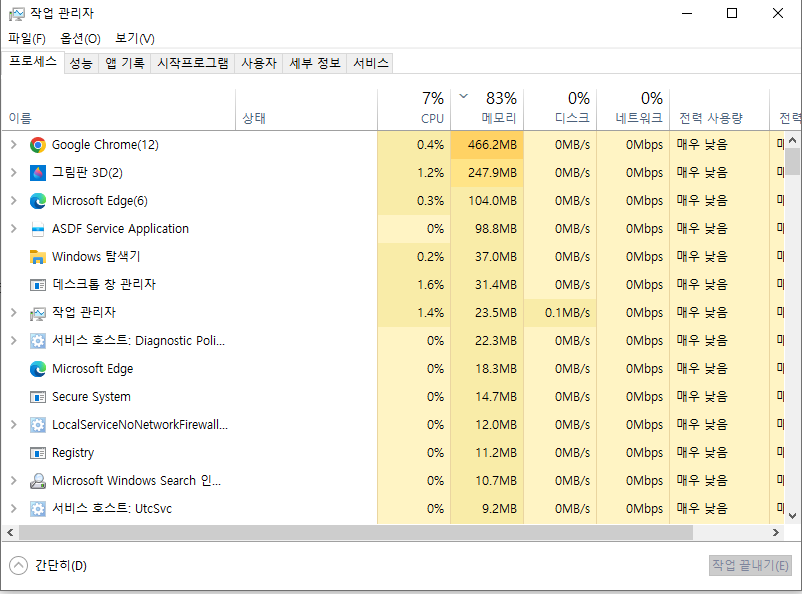Open the 옵션(O) menu
This screenshot has width=802, height=594.
(x=80, y=38)
